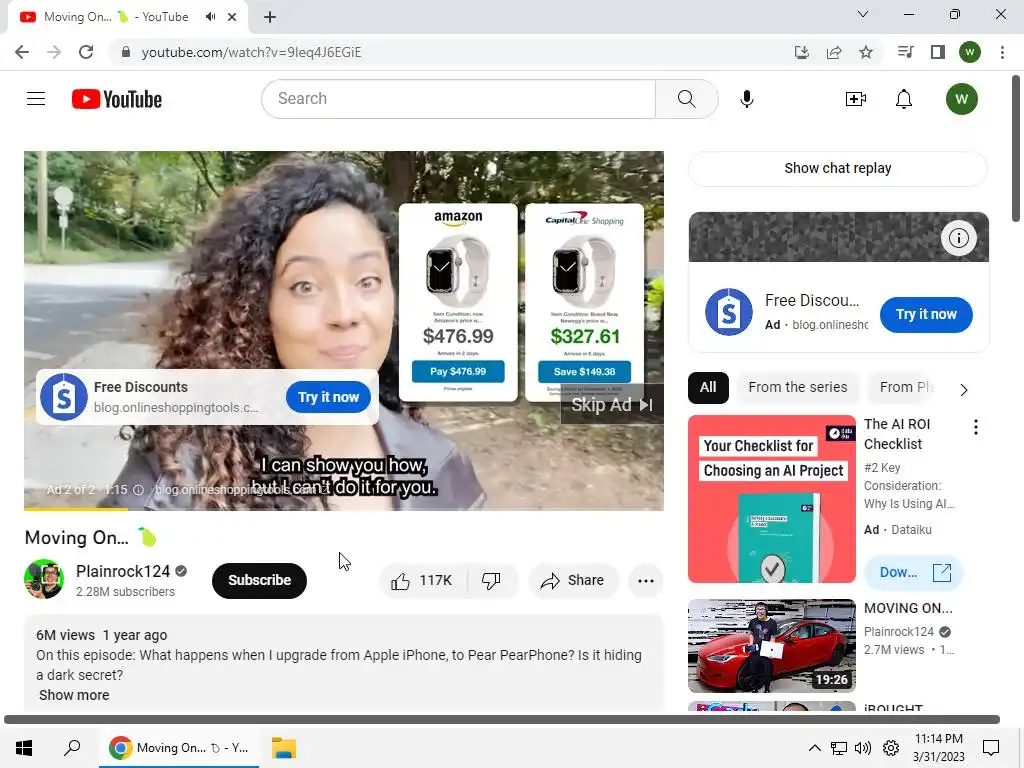Open the taskbar clock showing 11:14 PM
The height and width of the screenshot is (768, 1024).
pos(938,748)
